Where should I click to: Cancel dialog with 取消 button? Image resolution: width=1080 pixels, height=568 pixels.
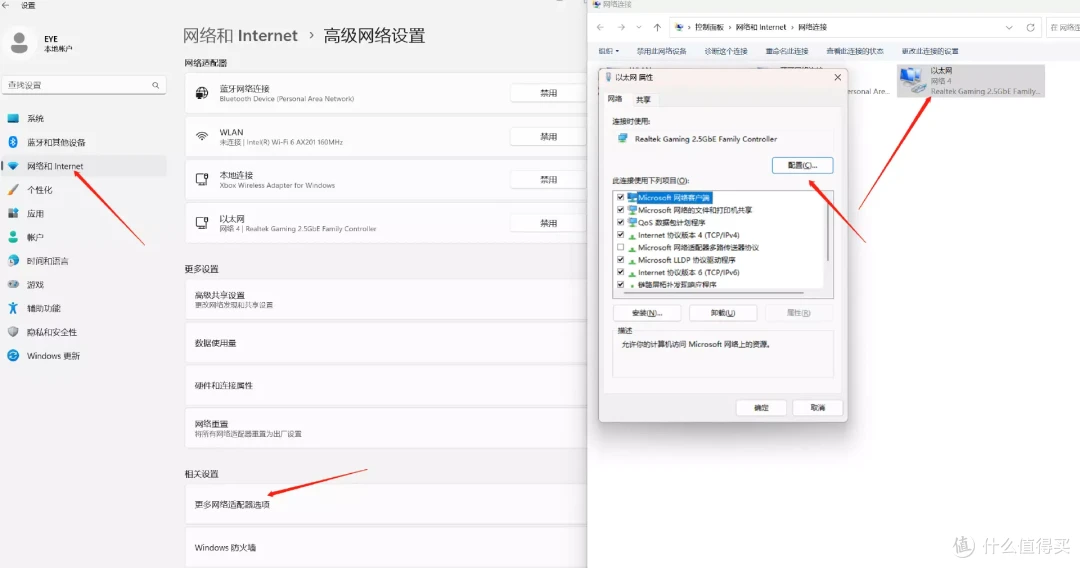[818, 408]
